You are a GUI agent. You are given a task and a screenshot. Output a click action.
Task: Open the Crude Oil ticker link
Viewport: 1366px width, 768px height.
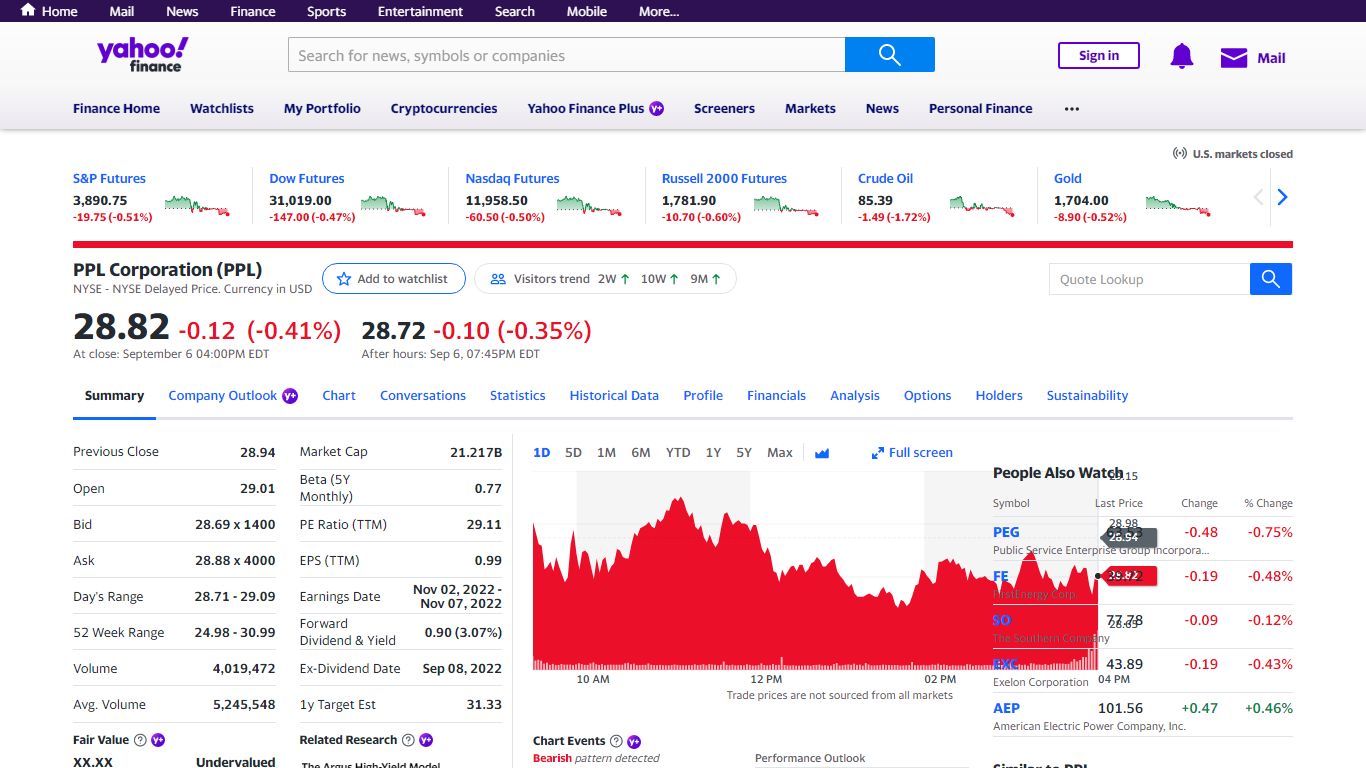[885, 178]
